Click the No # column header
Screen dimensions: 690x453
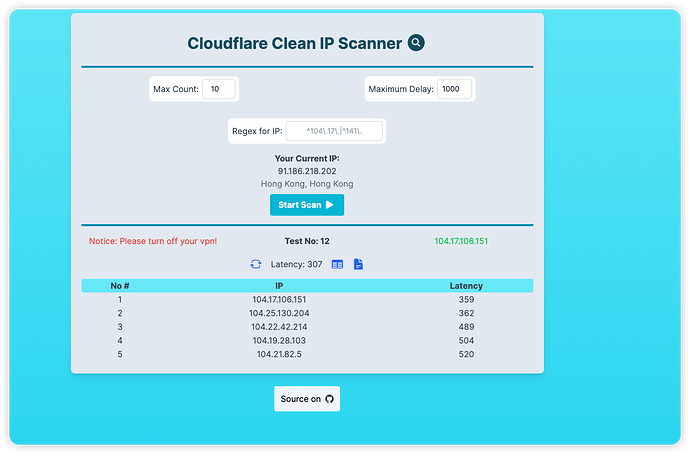[120, 286]
